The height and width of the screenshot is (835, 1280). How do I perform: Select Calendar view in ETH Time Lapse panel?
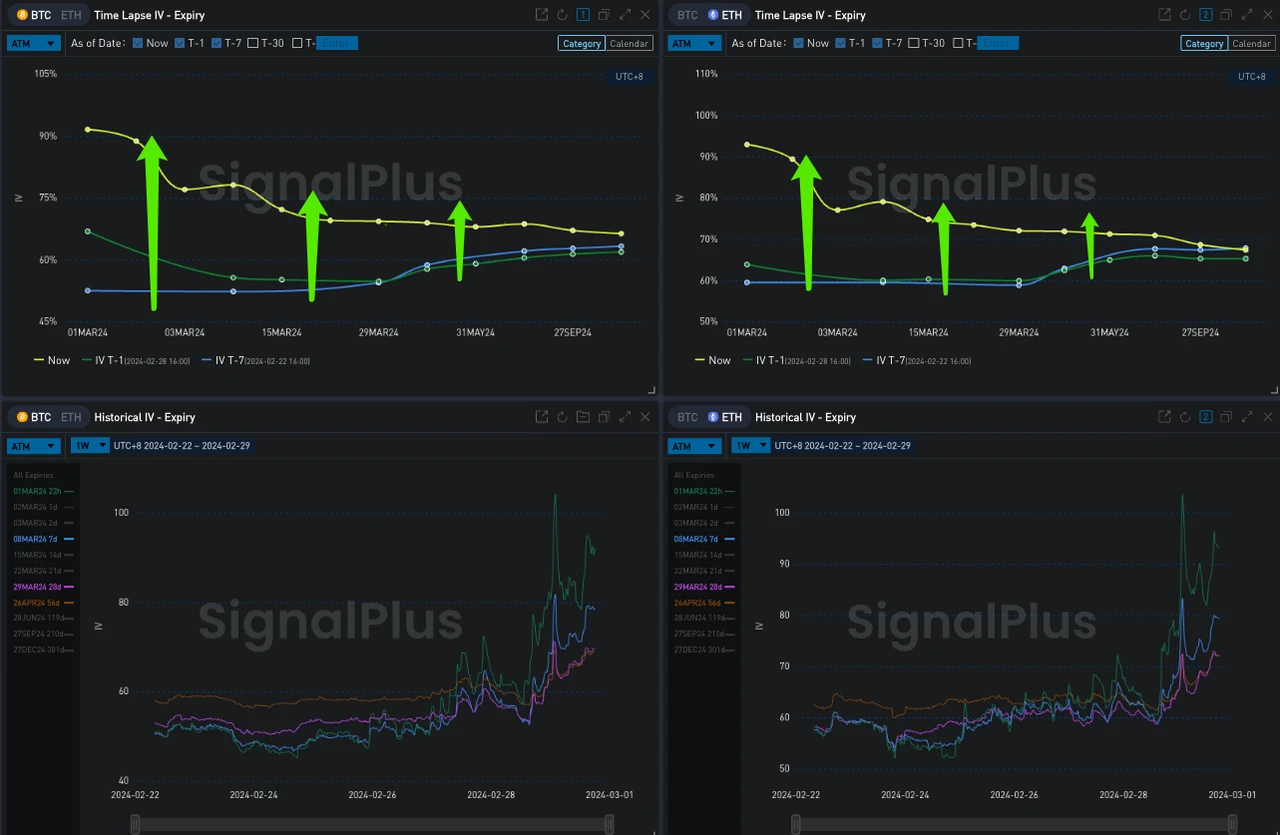click(x=1251, y=43)
